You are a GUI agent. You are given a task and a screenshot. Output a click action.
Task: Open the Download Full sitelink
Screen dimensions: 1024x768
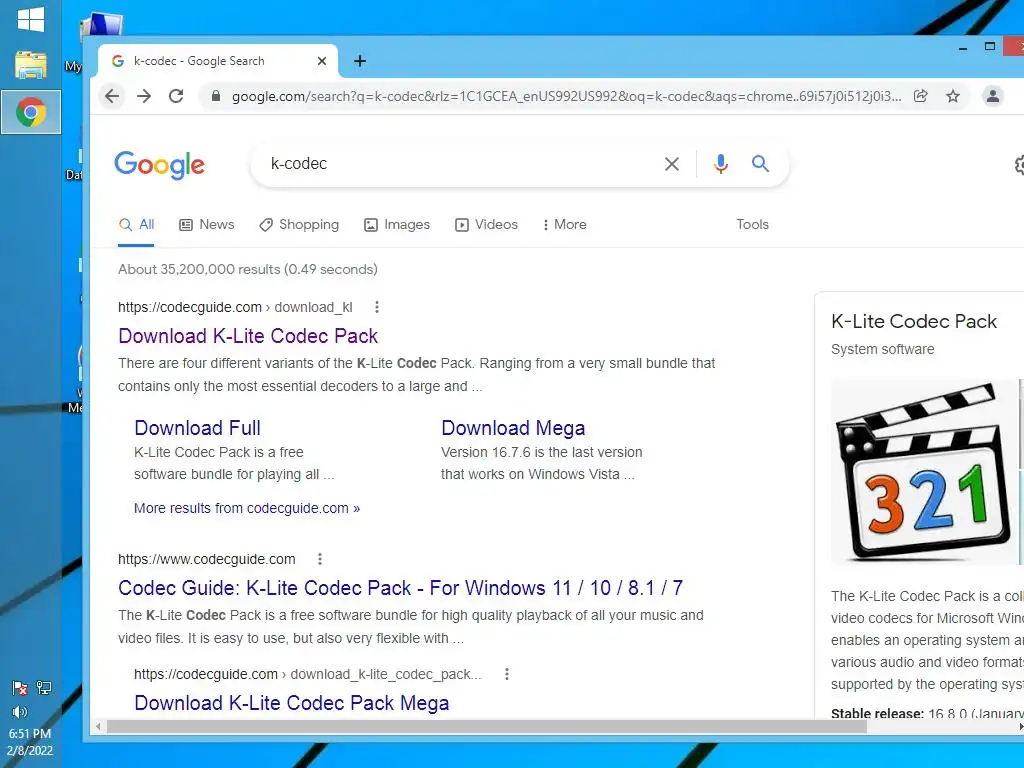pyautogui.click(x=197, y=428)
